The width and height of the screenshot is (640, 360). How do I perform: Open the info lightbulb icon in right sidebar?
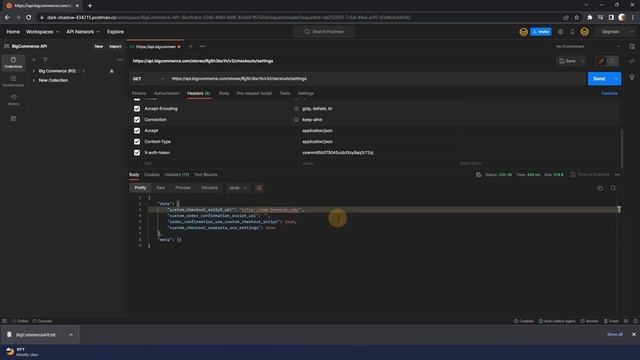coord(632,77)
